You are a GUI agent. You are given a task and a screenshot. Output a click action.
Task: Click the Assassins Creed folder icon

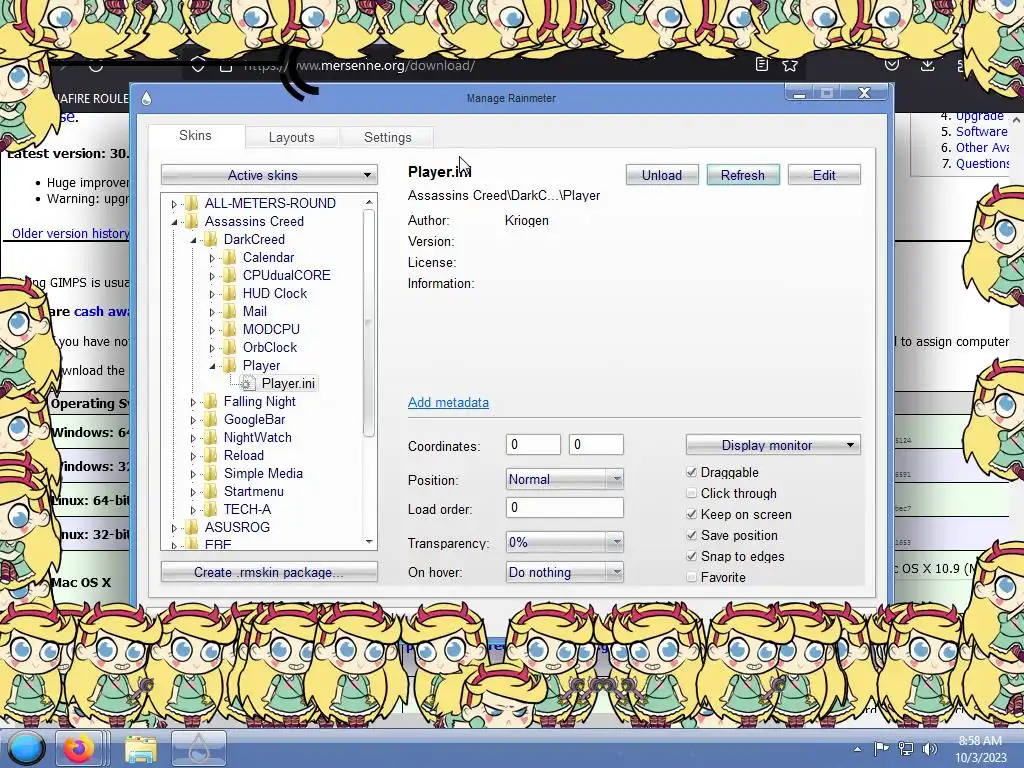(x=191, y=221)
